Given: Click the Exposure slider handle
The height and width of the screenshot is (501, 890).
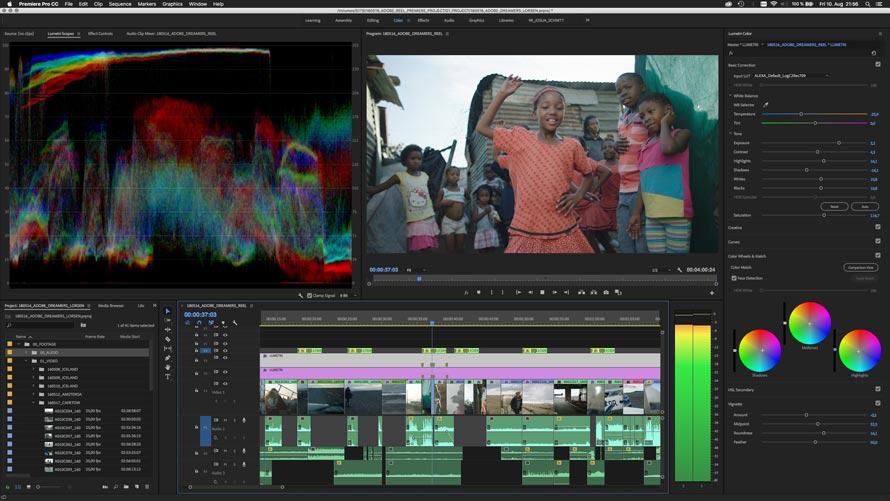Looking at the screenshot, I should click(x=839, y=143).
